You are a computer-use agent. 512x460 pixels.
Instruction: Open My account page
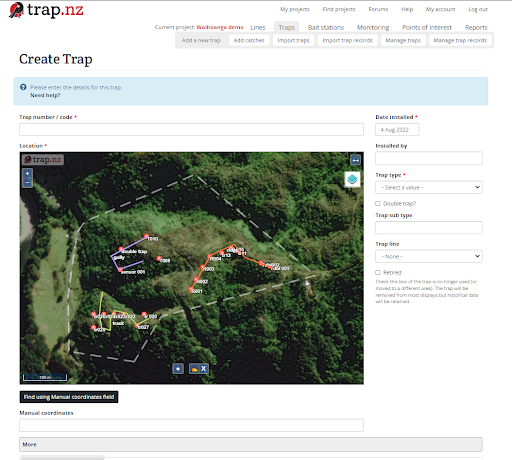tap(440, 9)
